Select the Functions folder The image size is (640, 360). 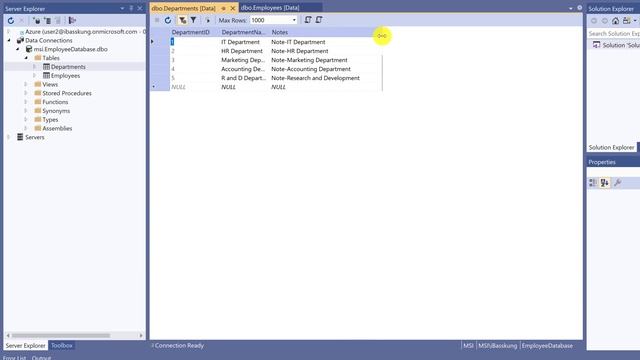coord(55,102)
